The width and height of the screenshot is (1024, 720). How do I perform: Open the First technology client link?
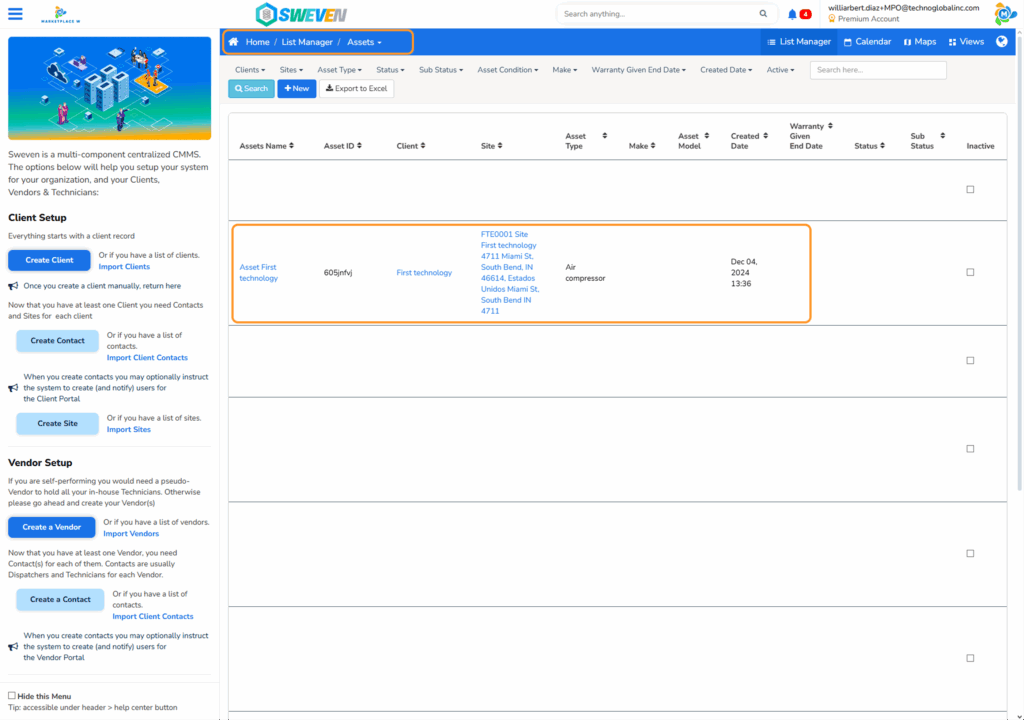424,272
